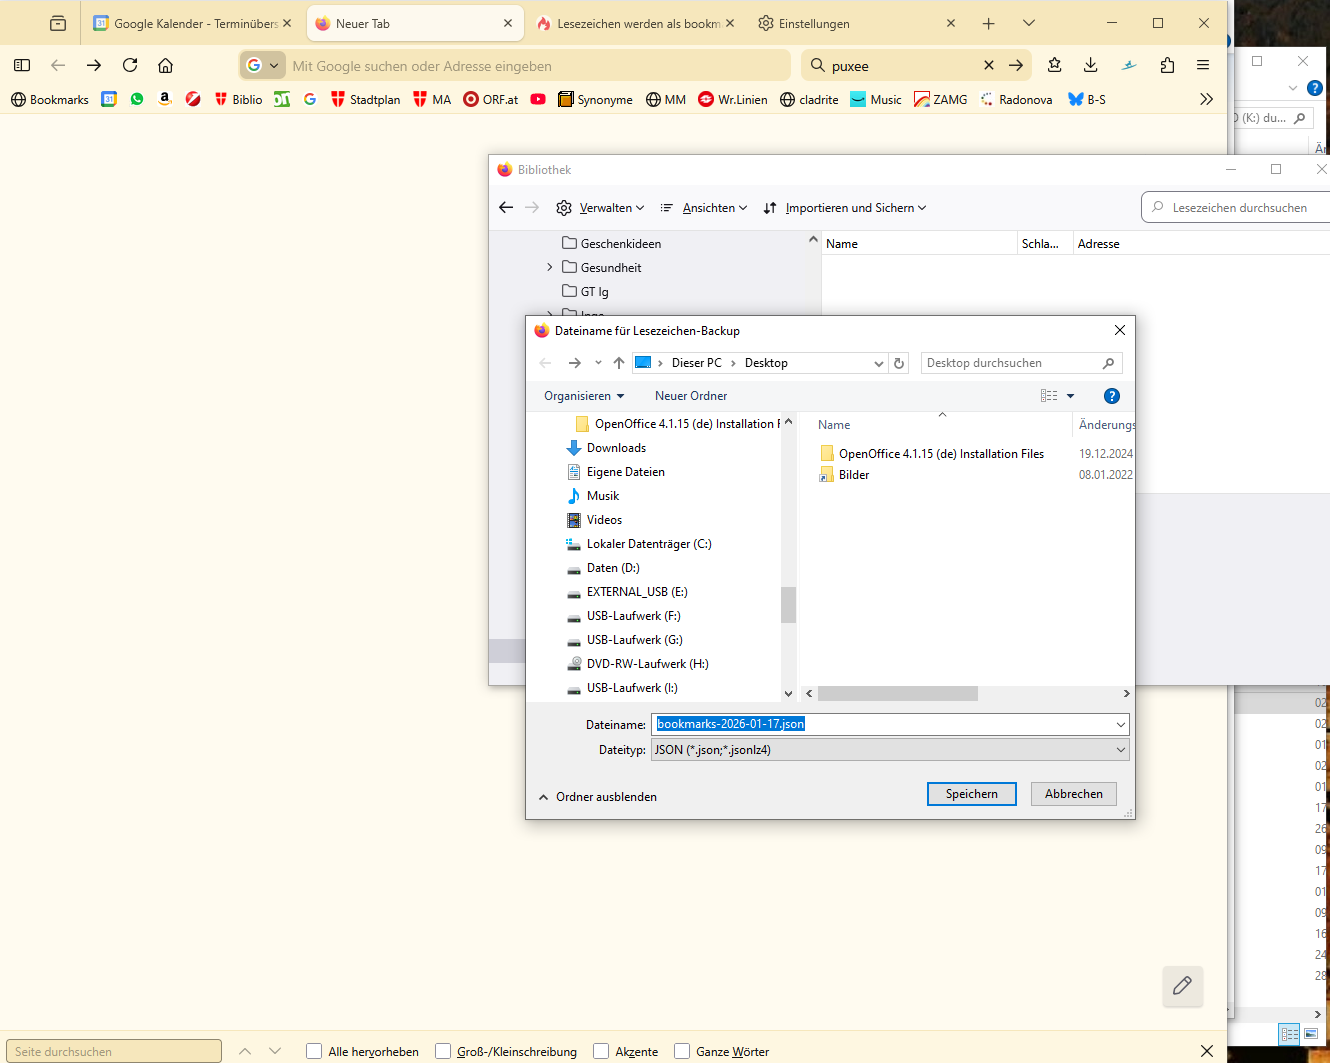The image size is (1330, 1063).
Task: Toggle the Groß-/Kleinschreibung checkbox
Action: pos(443,1051)
